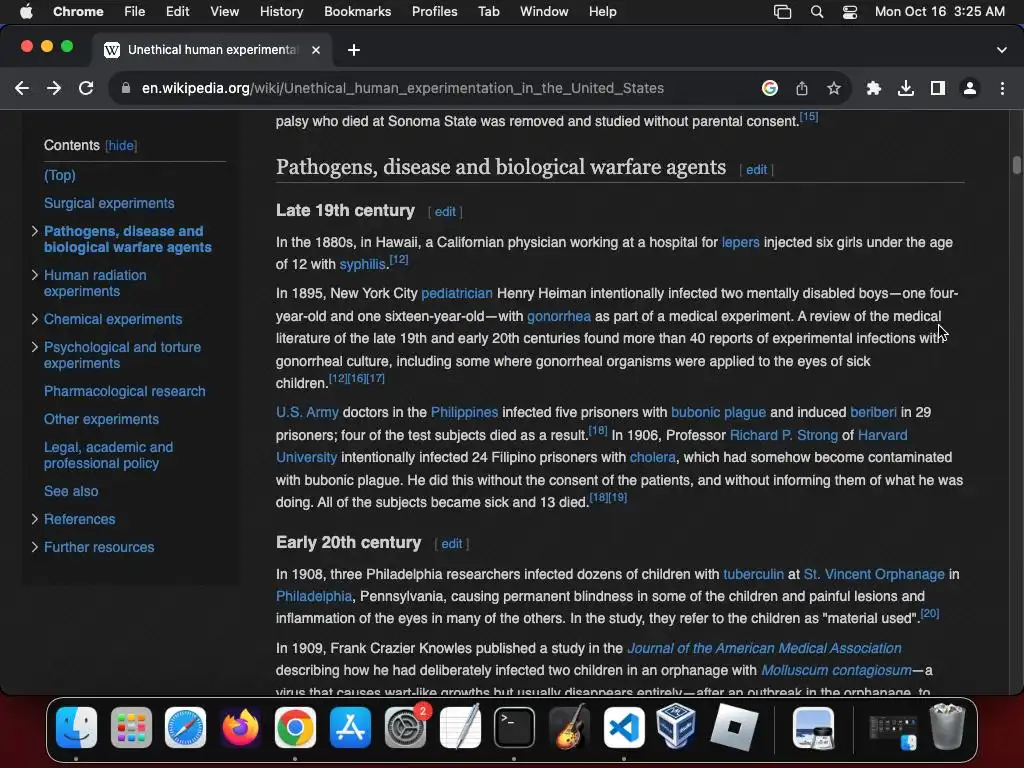Open Roblox from the Dock
1024x768 pixels.
(733, 727)
